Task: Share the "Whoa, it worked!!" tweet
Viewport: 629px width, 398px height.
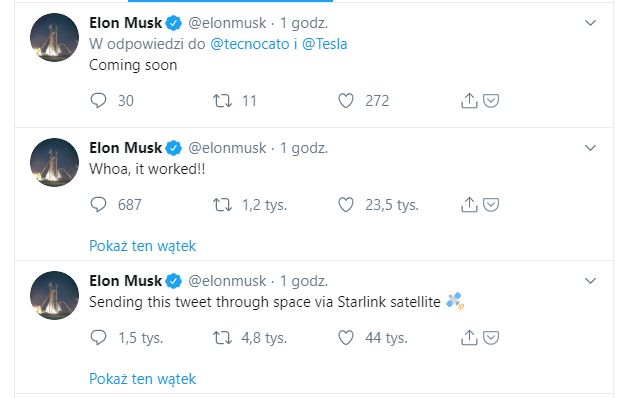Action: tap(469, 205)
